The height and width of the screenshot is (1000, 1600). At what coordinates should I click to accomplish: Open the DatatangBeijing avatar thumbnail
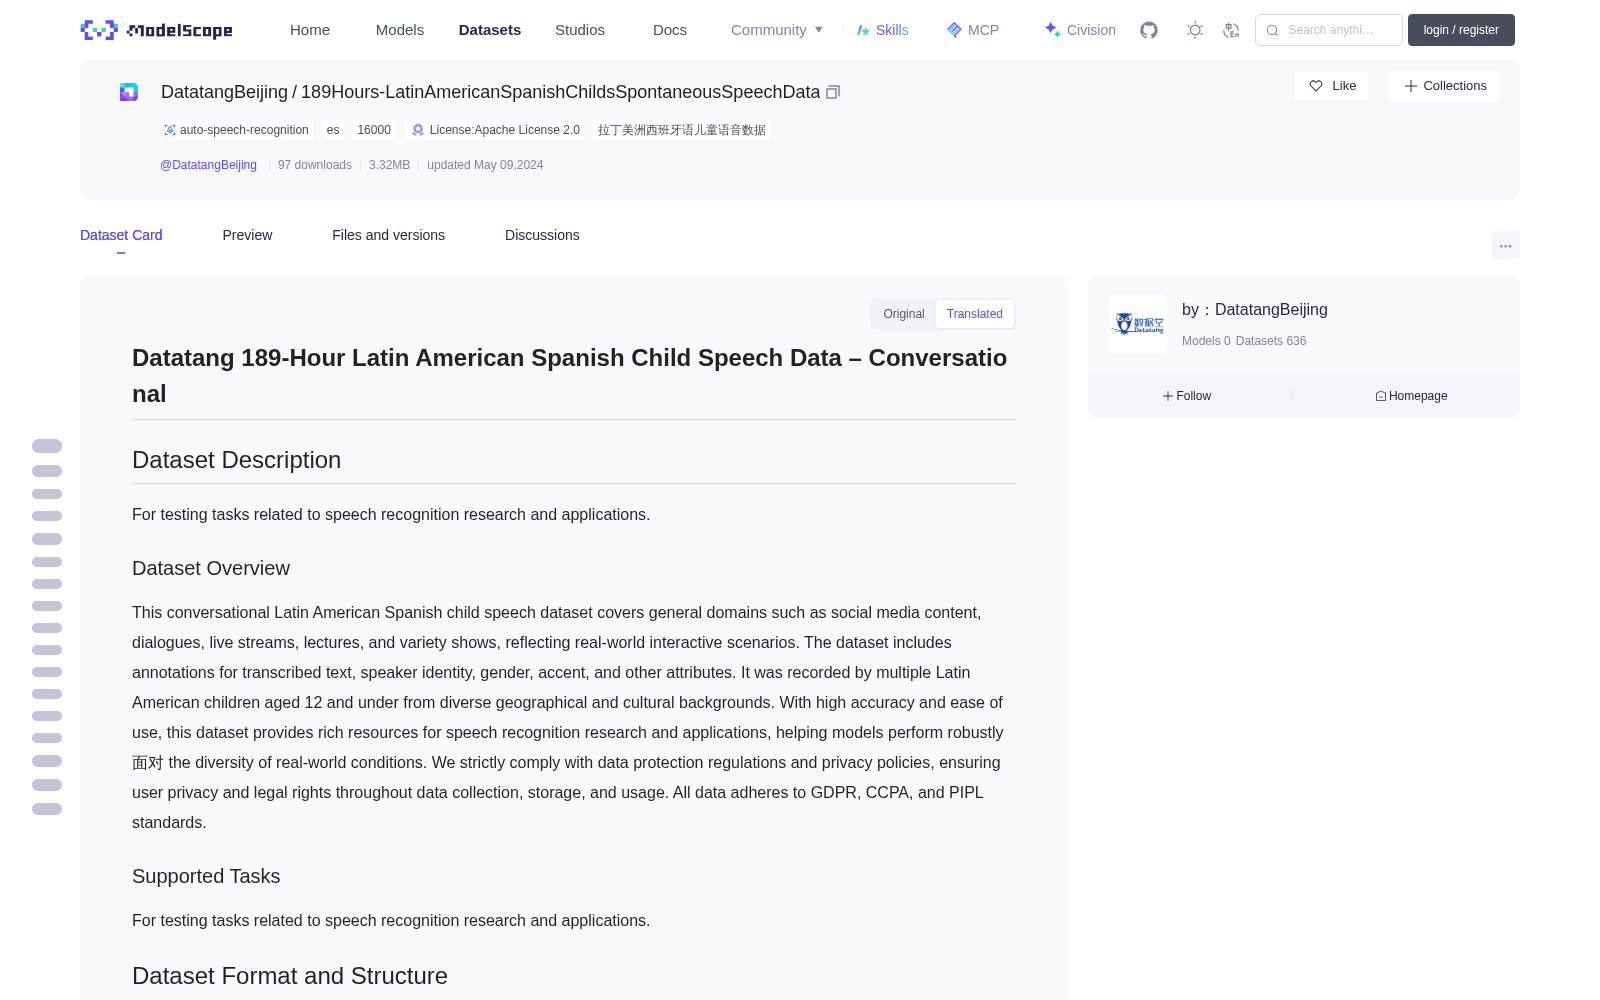tap(1138, 324)
